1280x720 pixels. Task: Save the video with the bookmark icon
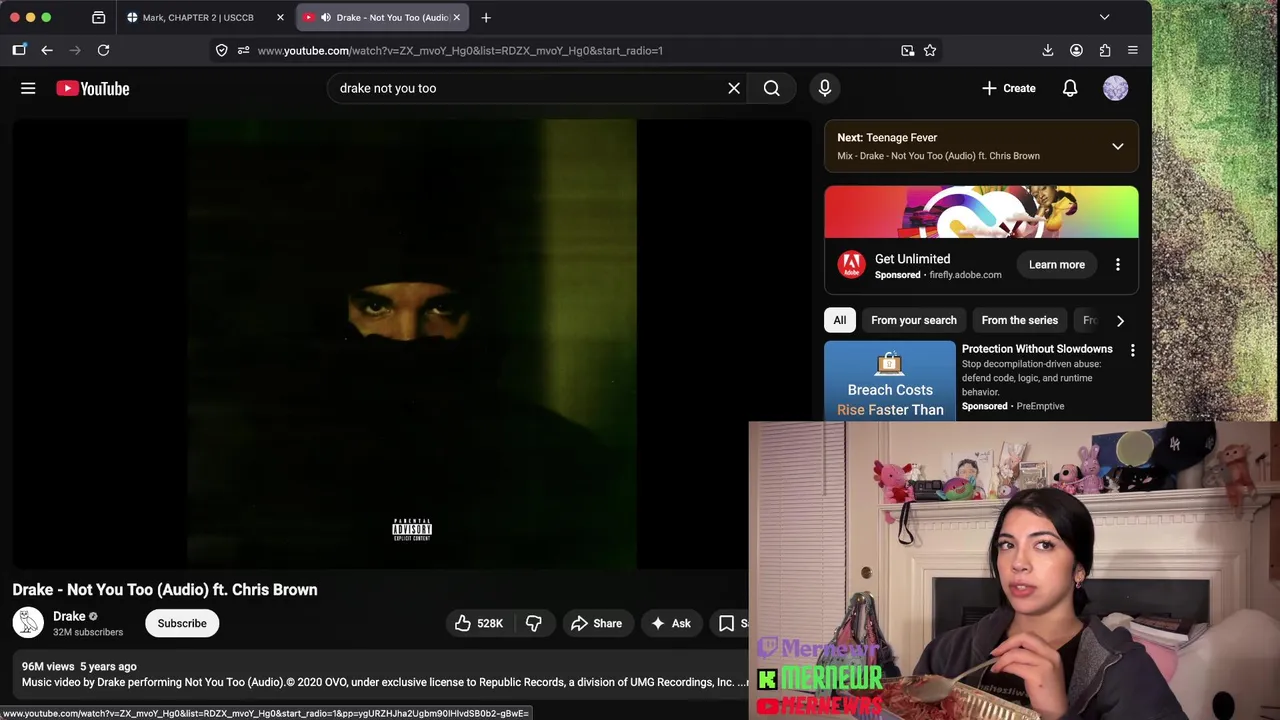[729, 623]
